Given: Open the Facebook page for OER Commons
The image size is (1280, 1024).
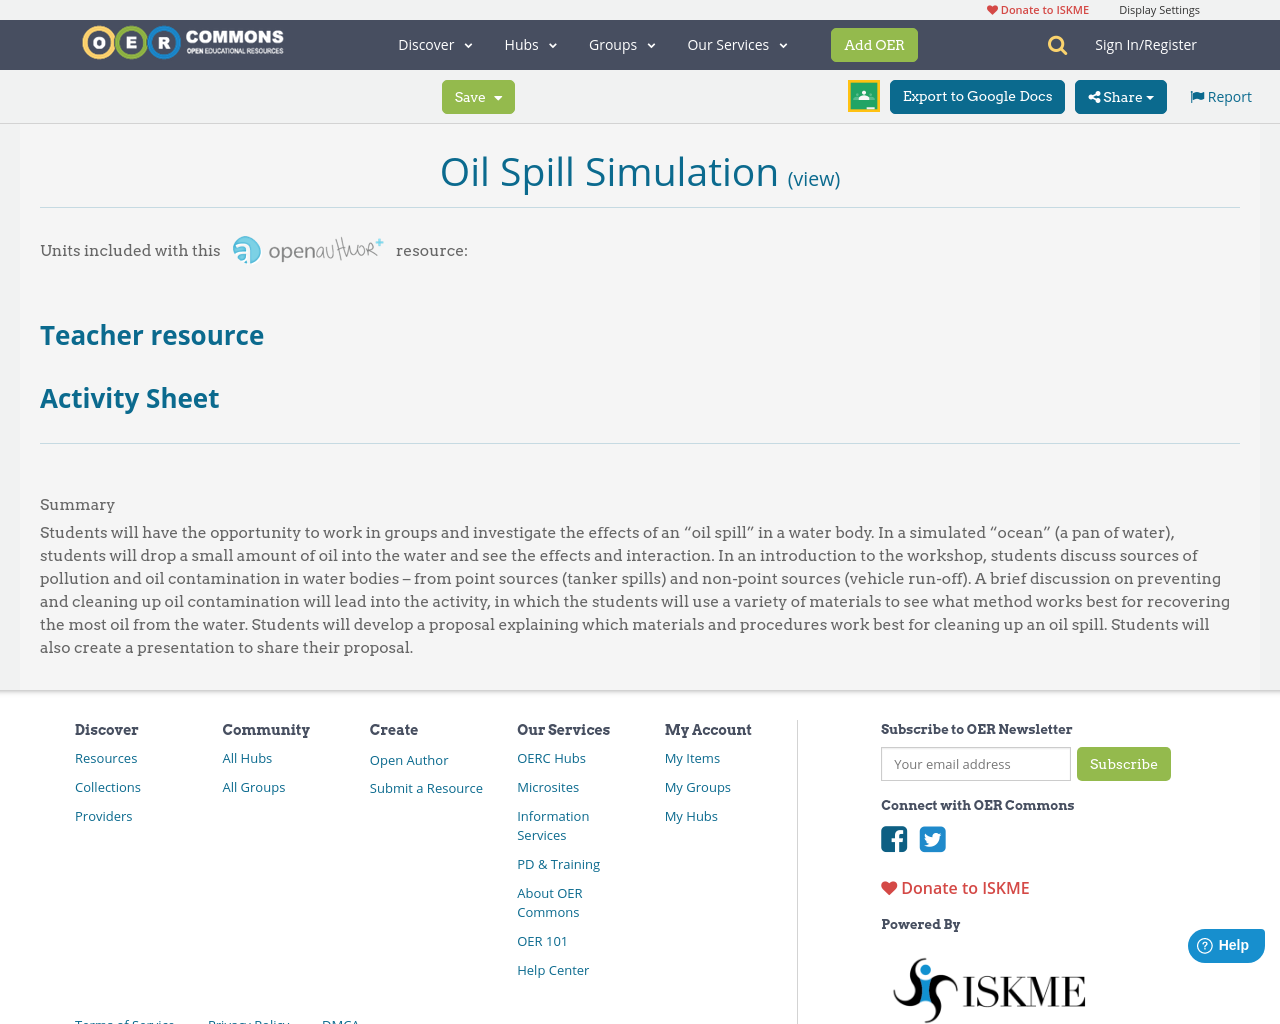Looking at the screenshot, I should point(893,838).
